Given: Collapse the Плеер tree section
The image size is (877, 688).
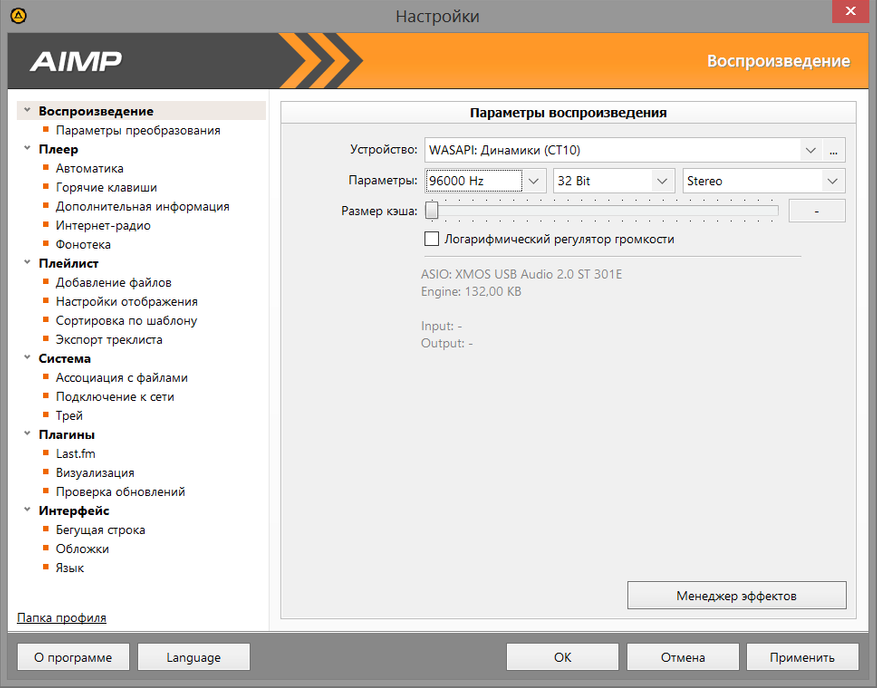Looking at the screenshot, I should pyautogui.click(x=27, y=149).
